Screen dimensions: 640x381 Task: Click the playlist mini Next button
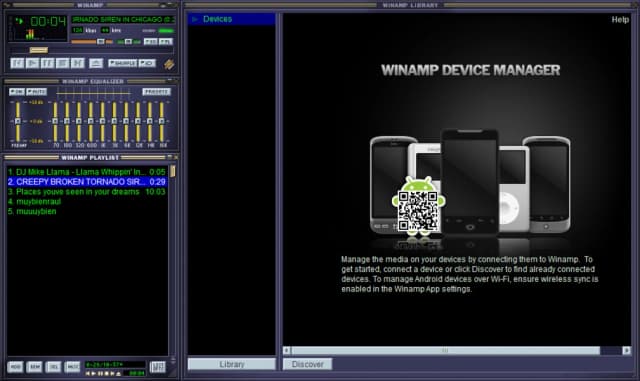coord(112,374)
